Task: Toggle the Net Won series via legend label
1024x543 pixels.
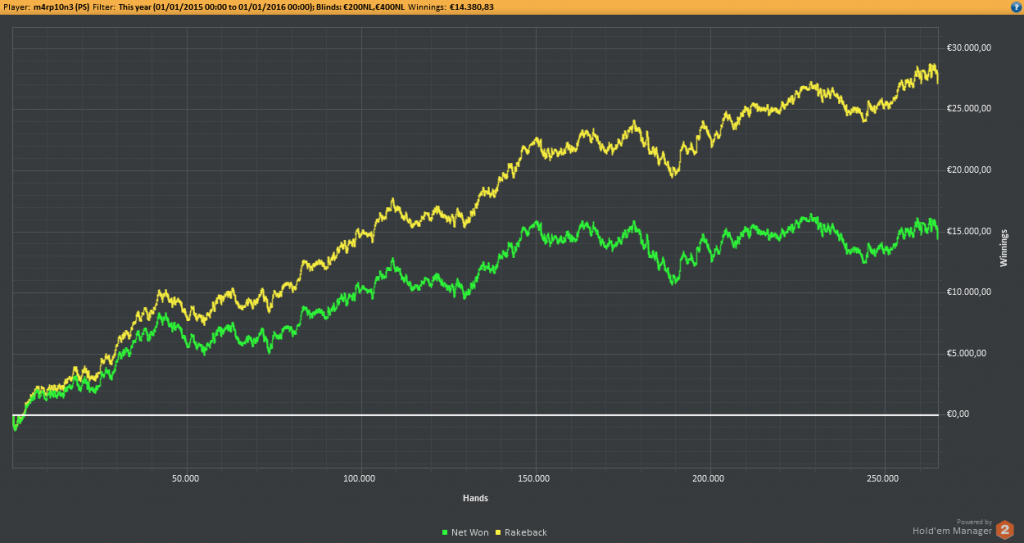Action: click(x=470, y=533)
